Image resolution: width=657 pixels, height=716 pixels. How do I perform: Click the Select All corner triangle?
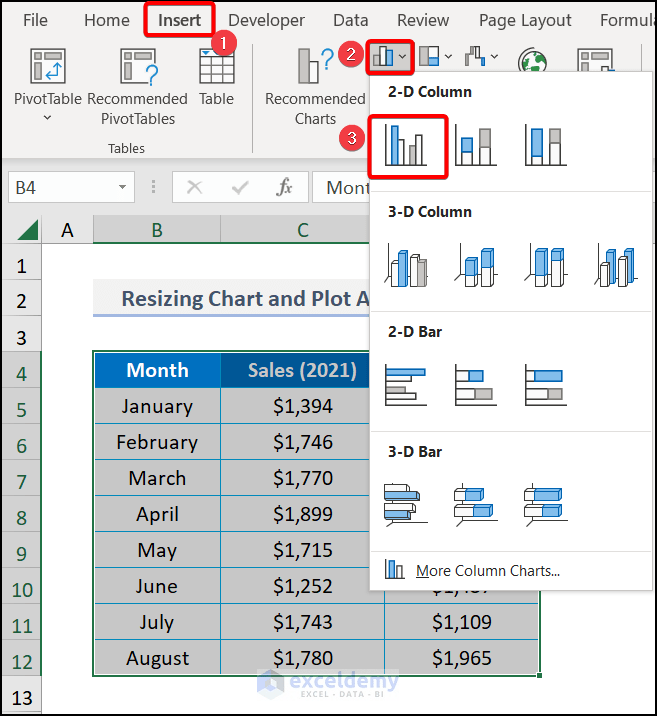[x=27, y=229]
